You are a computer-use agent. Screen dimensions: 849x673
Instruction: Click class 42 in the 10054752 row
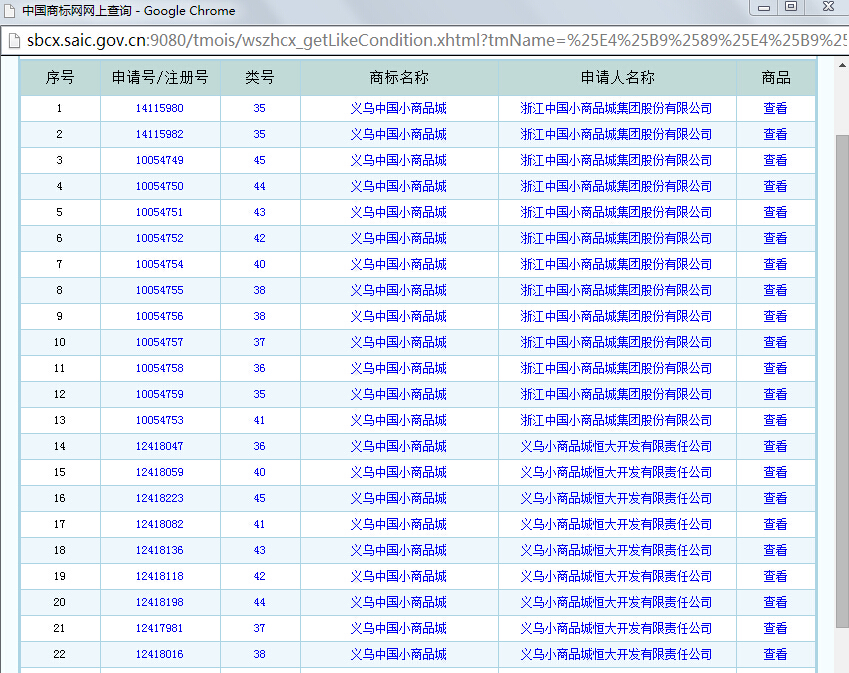click(259, 238)
